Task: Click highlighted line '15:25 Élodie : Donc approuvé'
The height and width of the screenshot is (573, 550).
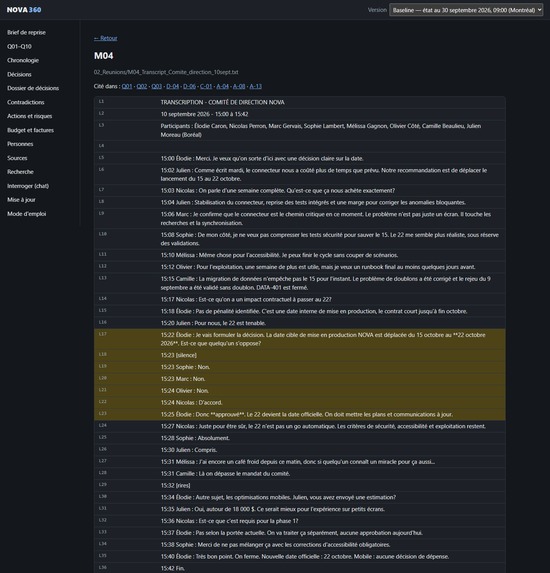Action: pos(300,414)
